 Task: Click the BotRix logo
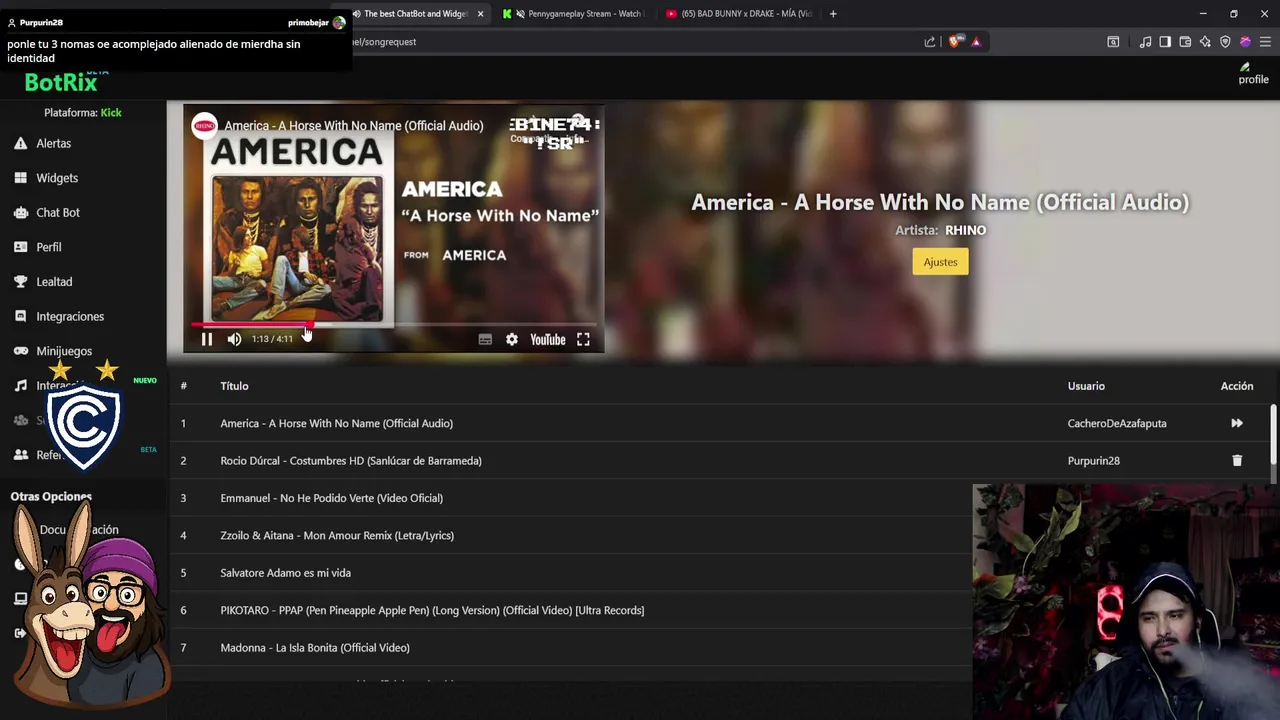coord(61,83)
